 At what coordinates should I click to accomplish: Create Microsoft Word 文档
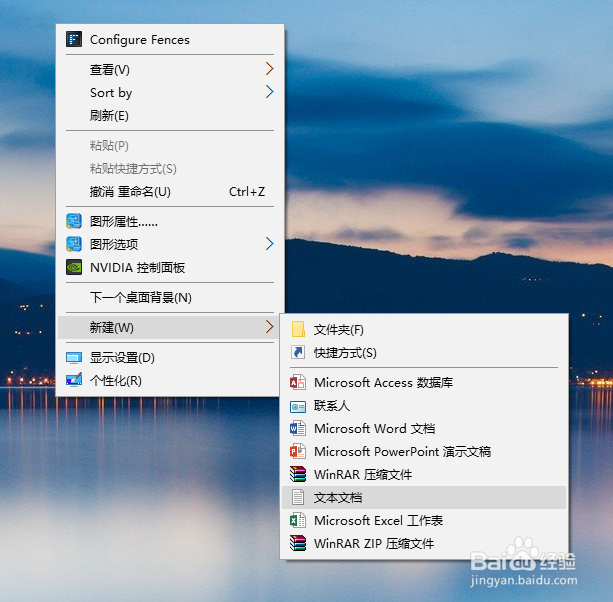pos(424,429)
